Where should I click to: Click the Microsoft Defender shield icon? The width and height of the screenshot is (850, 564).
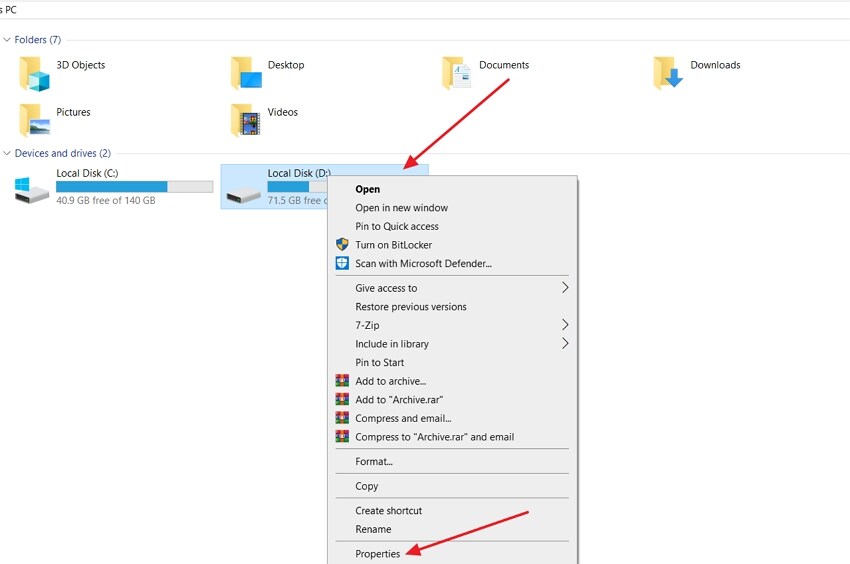[x=342, y=263]
